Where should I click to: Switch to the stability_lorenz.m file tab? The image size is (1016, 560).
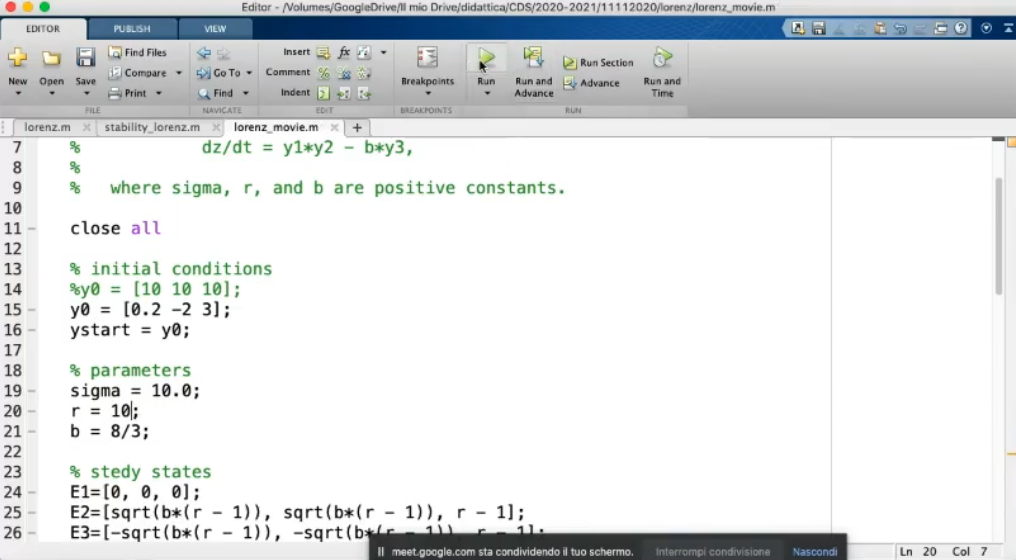click(x=152, y=128)
